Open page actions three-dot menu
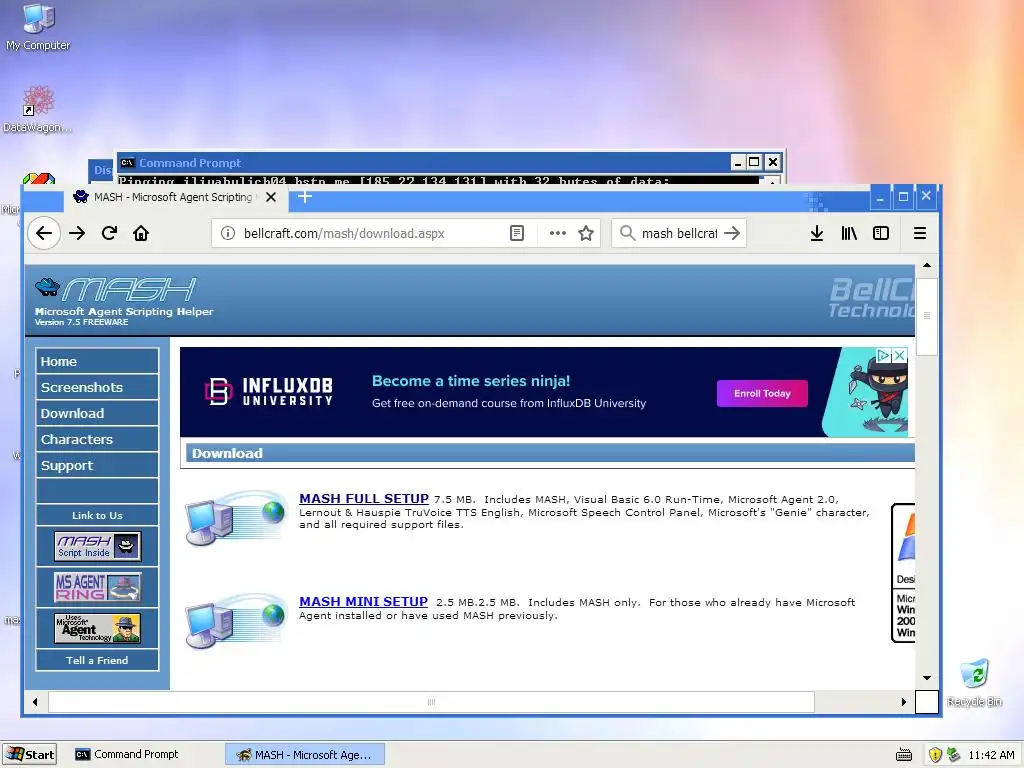The width and height of the screenshot is (1024, 768). pyautogui.click(x=558, y=233)
